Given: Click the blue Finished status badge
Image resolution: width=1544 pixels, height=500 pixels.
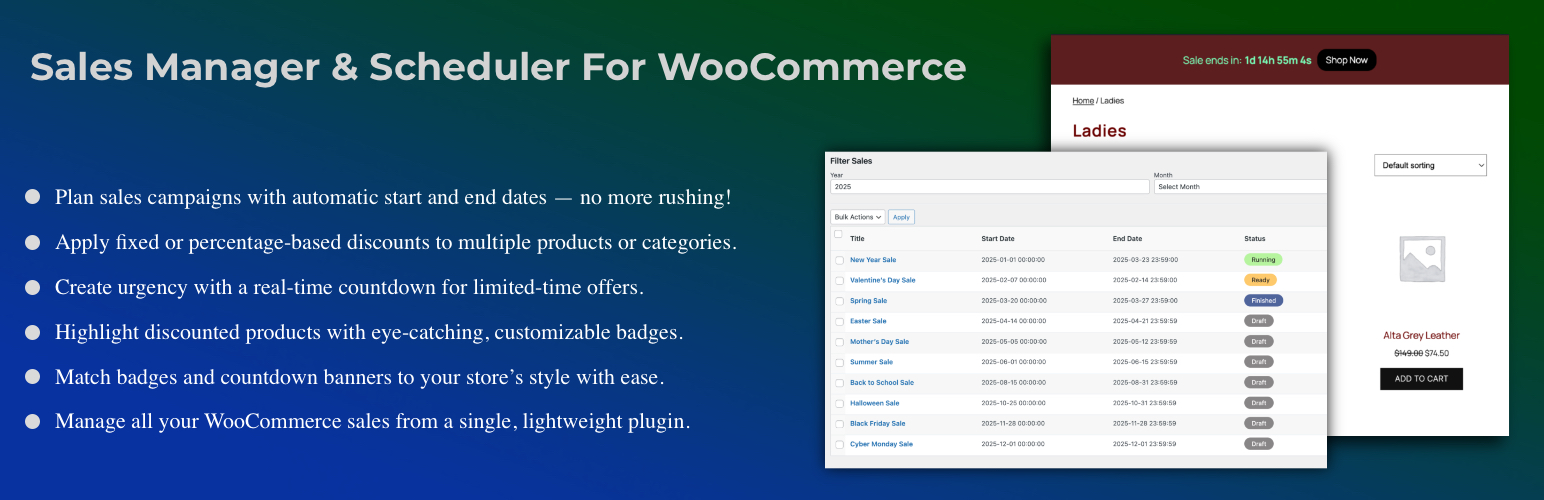Looking at the screenshot, I should (1263, 300).
